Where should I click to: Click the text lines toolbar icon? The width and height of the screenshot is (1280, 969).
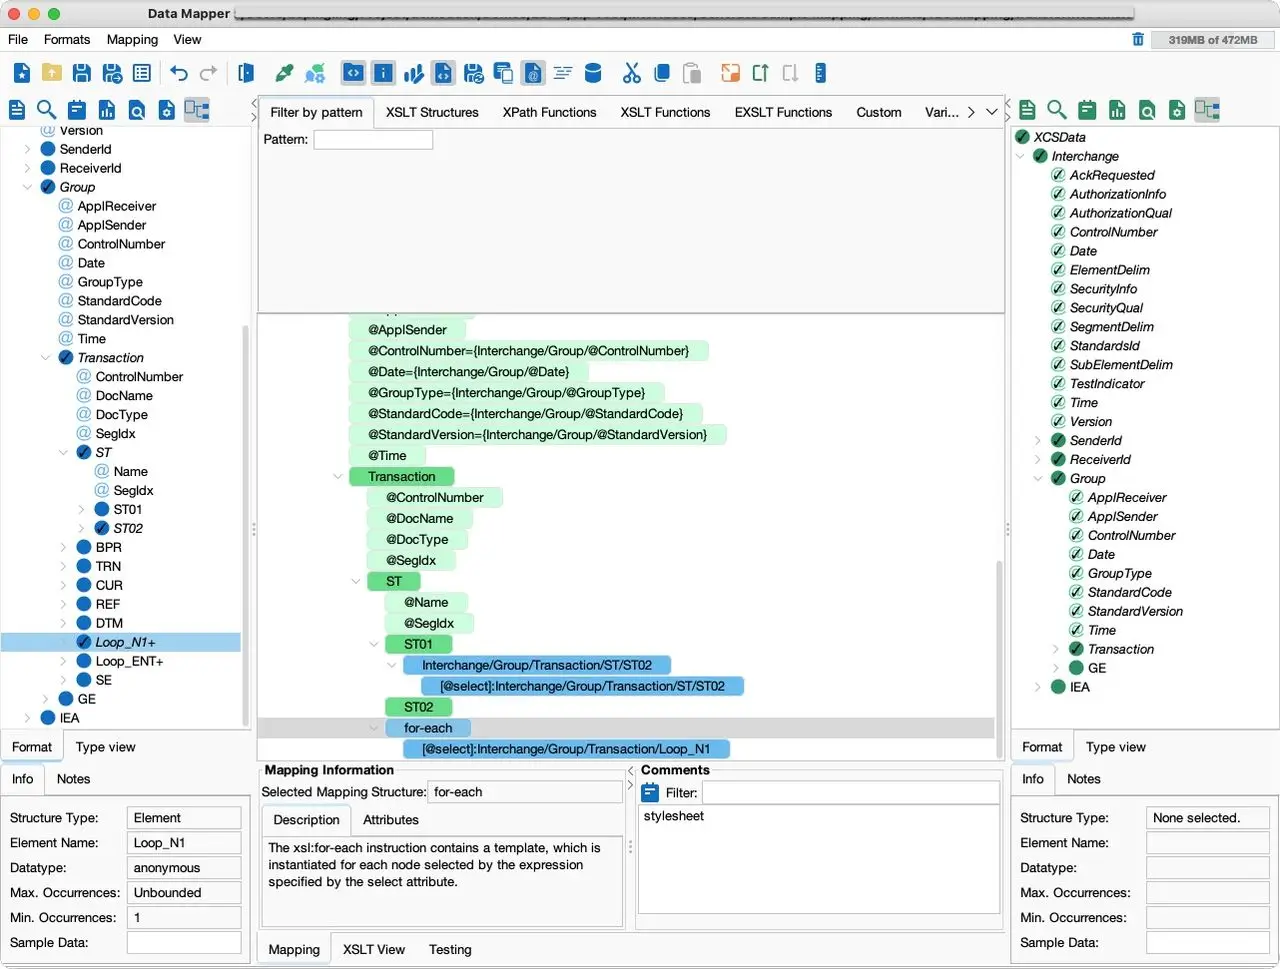(x=563, y=73)
